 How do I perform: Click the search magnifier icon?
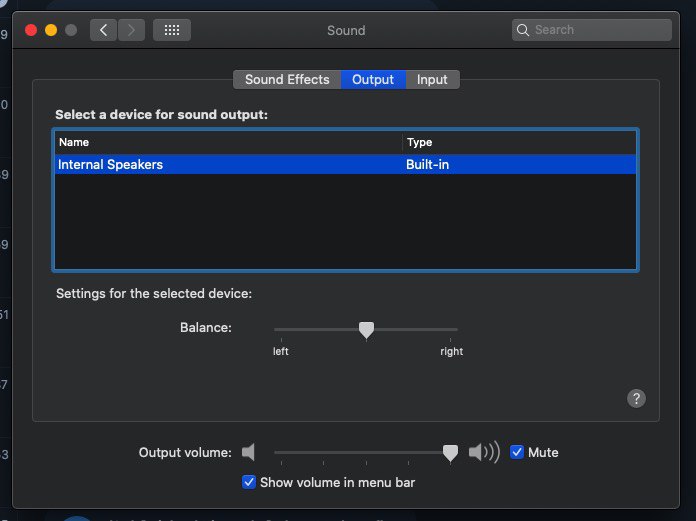point(523,30)
